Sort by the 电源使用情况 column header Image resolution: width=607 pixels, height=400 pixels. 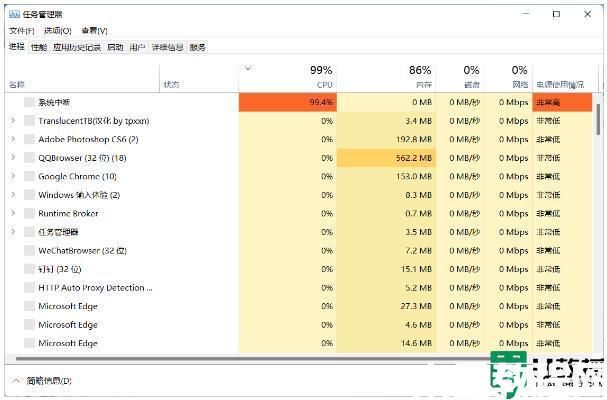562,78
